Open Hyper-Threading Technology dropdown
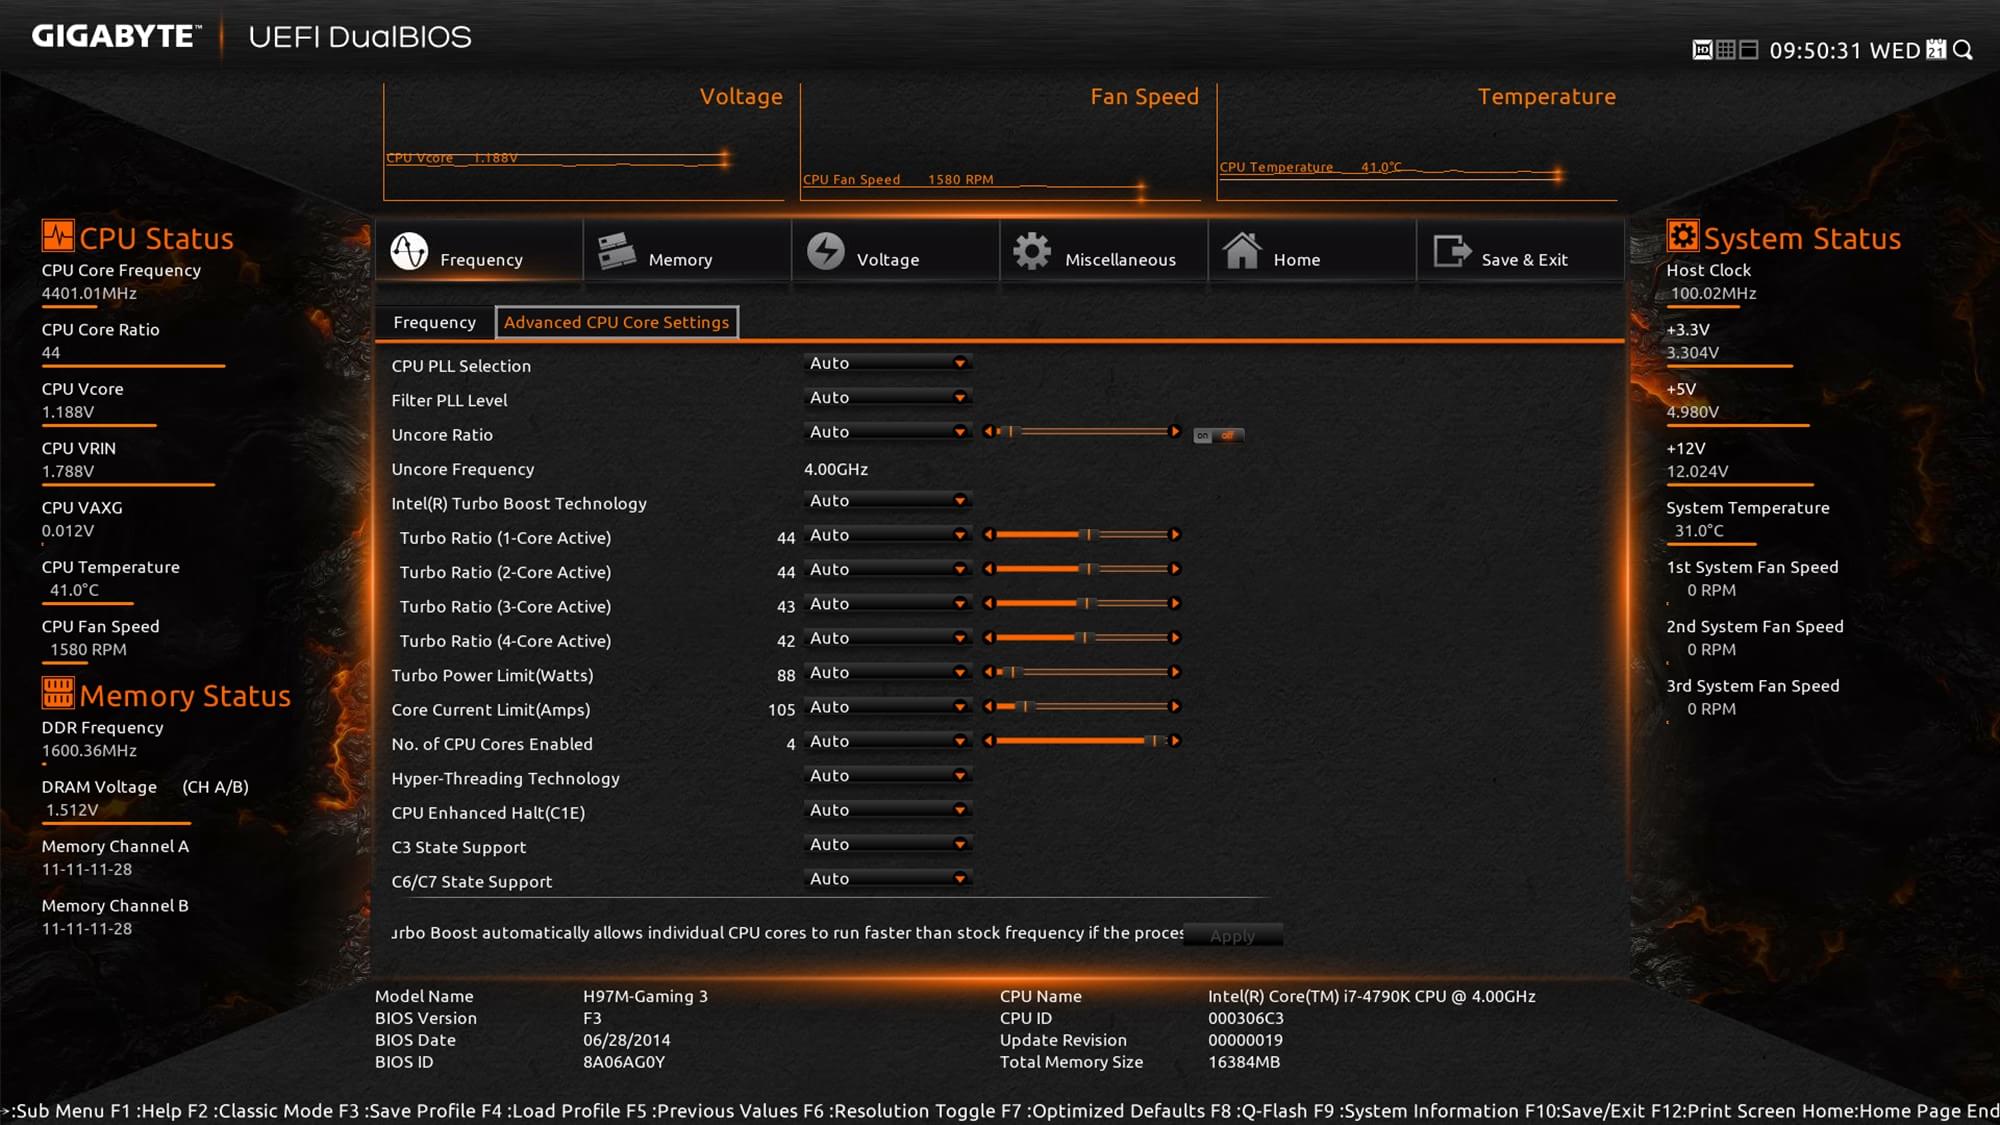 point(887,775)
